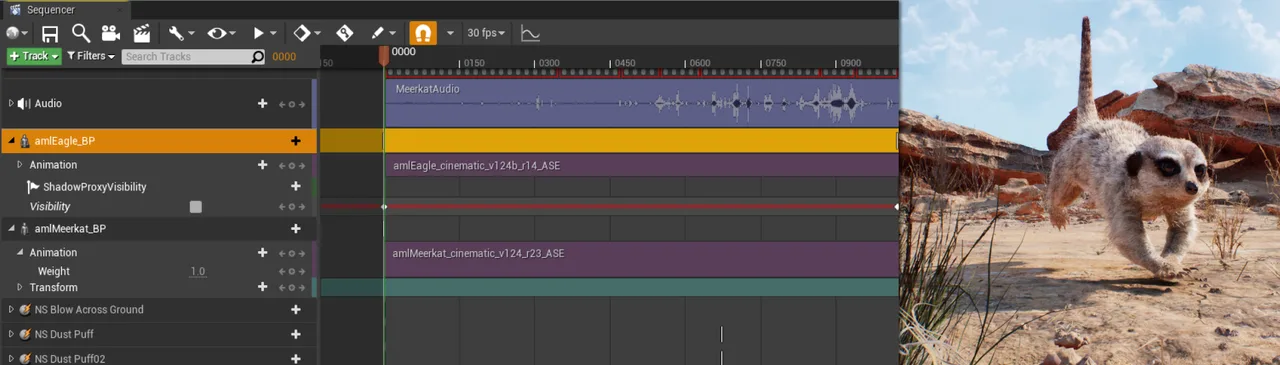
Task: Select the NS Dust Puff keyframe
Action: (x=721, y=334)
